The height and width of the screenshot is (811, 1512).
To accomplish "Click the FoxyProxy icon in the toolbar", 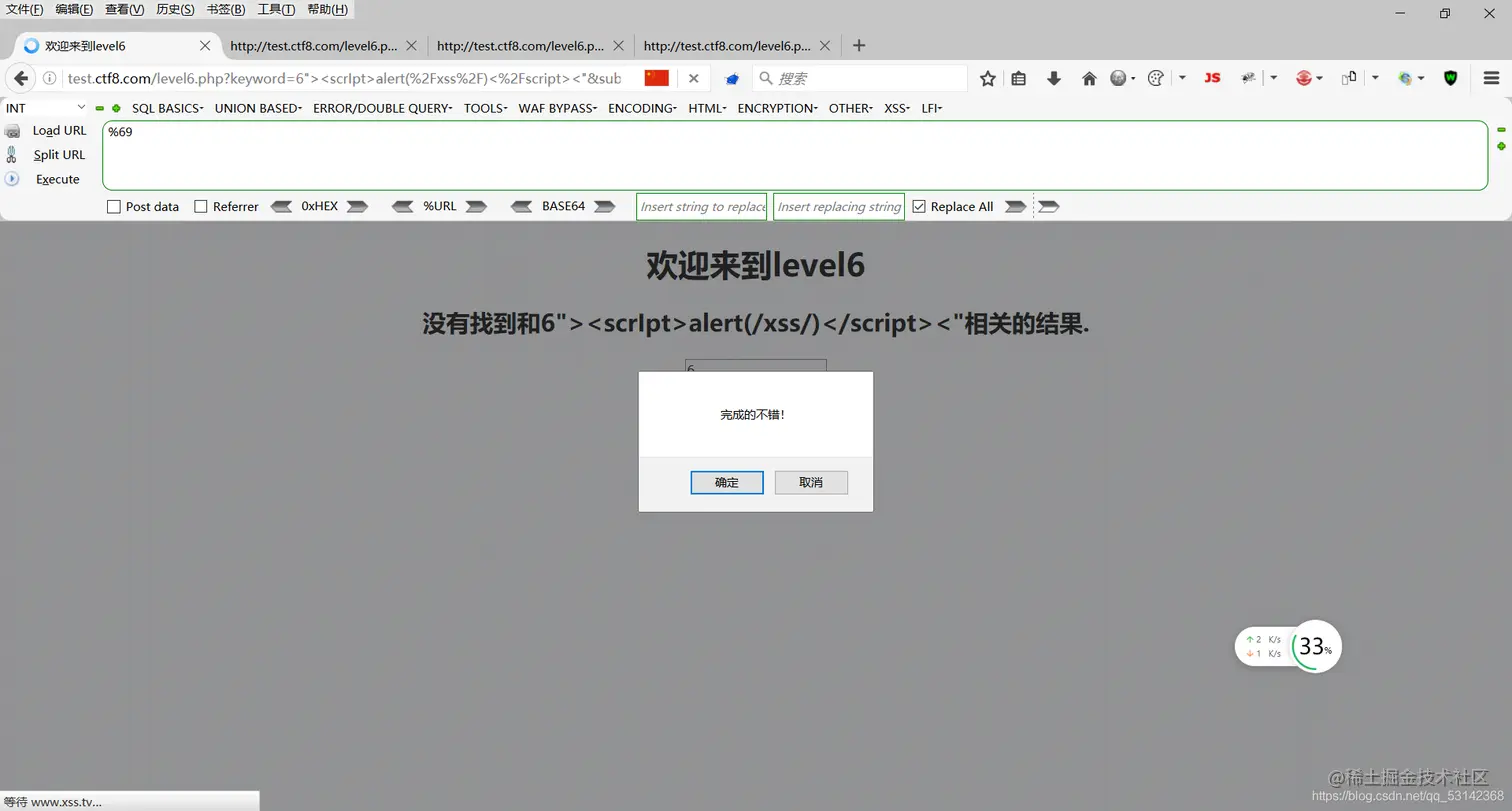I will click(1302, 77).
